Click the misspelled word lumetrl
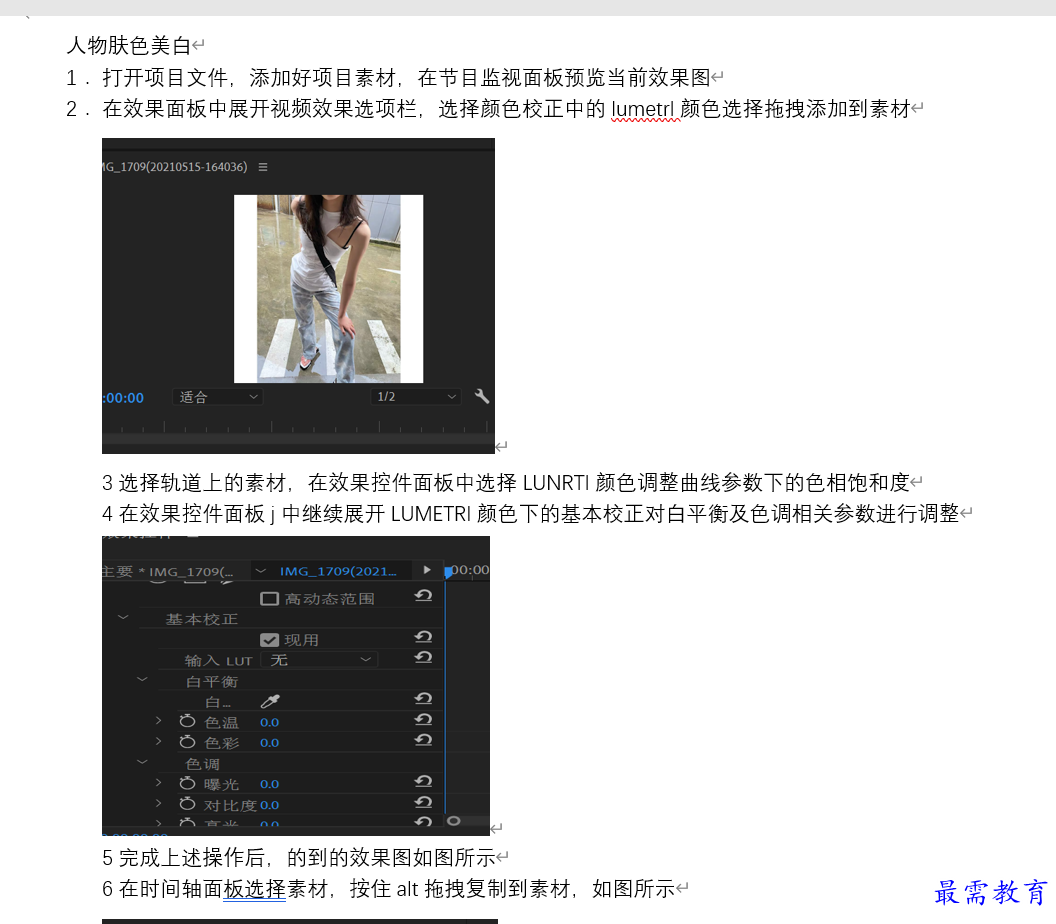This screenshot has height=924, width=1056. [x=645, y=109]
